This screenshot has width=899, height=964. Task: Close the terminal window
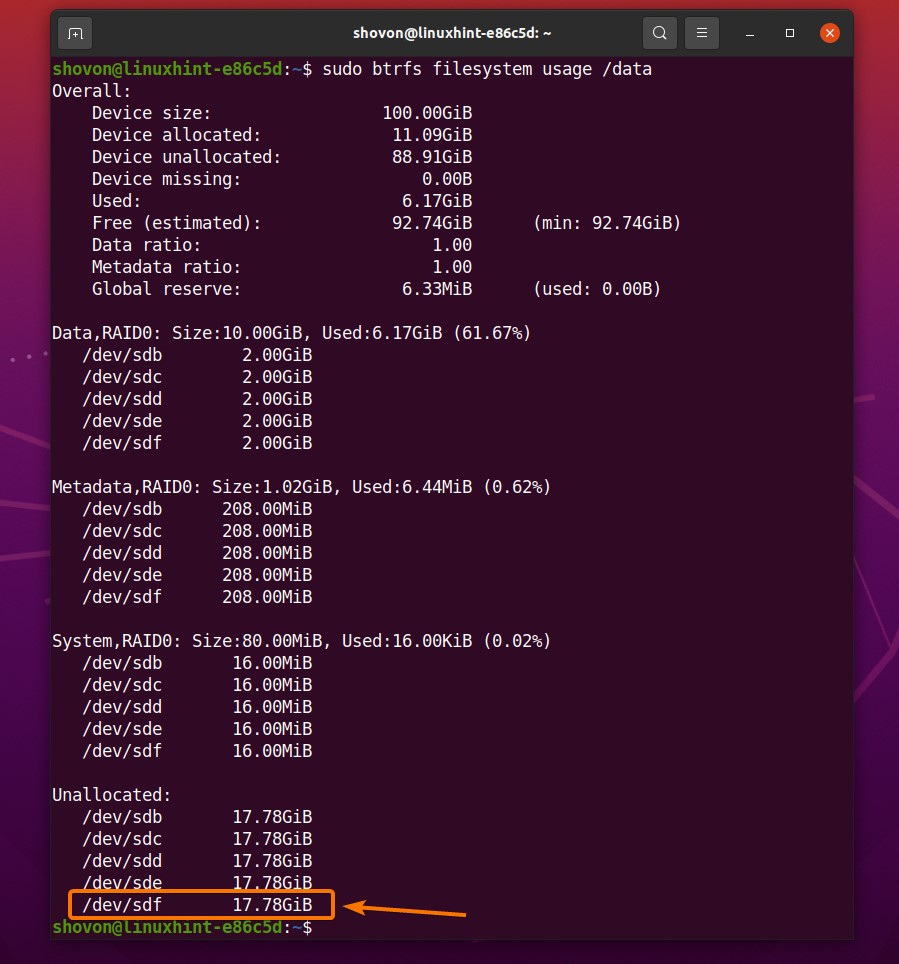pos(829,33)
